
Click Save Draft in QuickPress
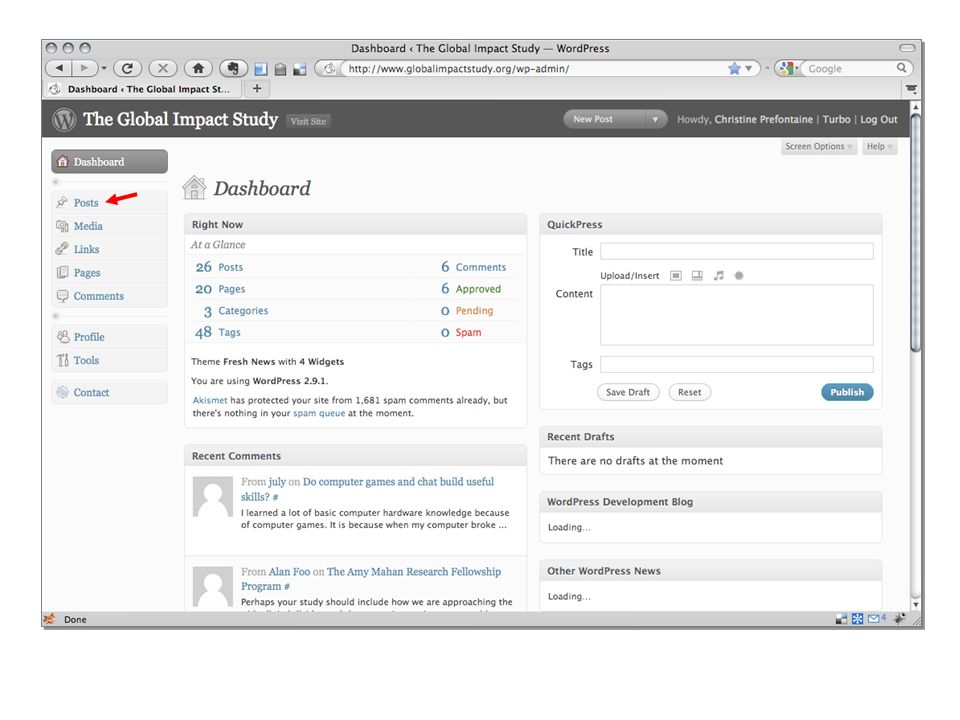[628, 392]
